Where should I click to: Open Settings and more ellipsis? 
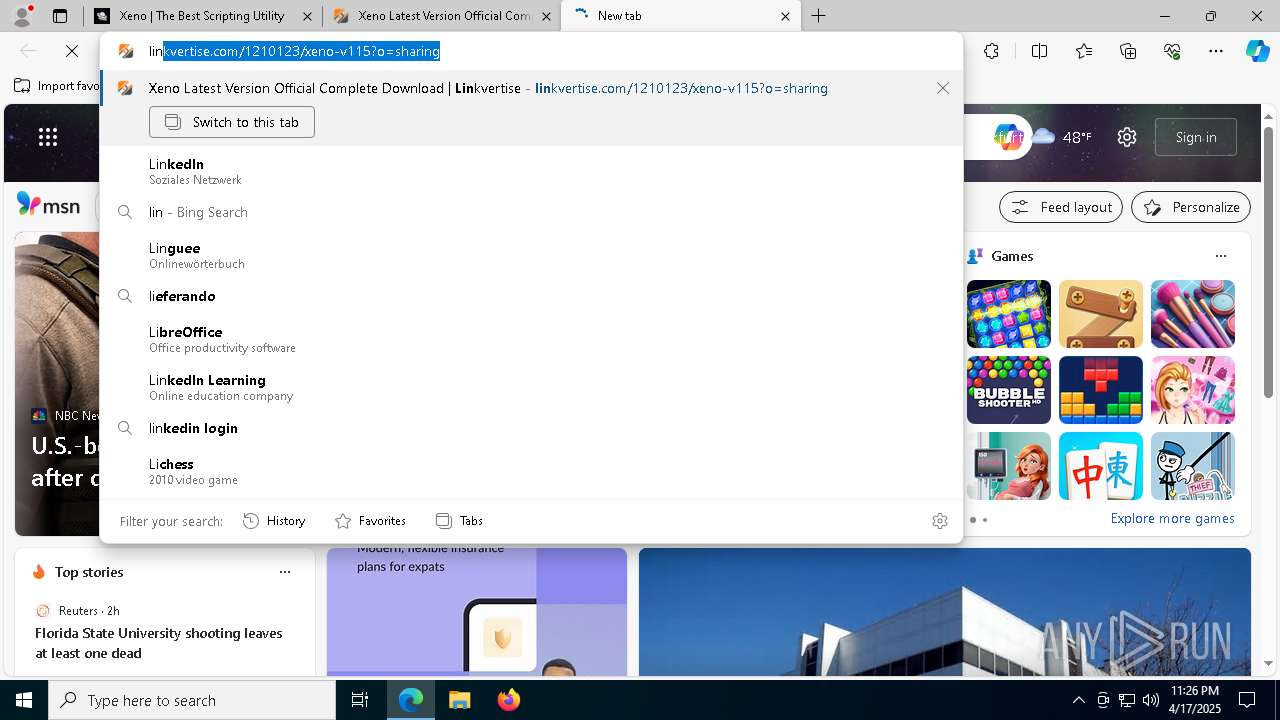[x=1216, y=51]
